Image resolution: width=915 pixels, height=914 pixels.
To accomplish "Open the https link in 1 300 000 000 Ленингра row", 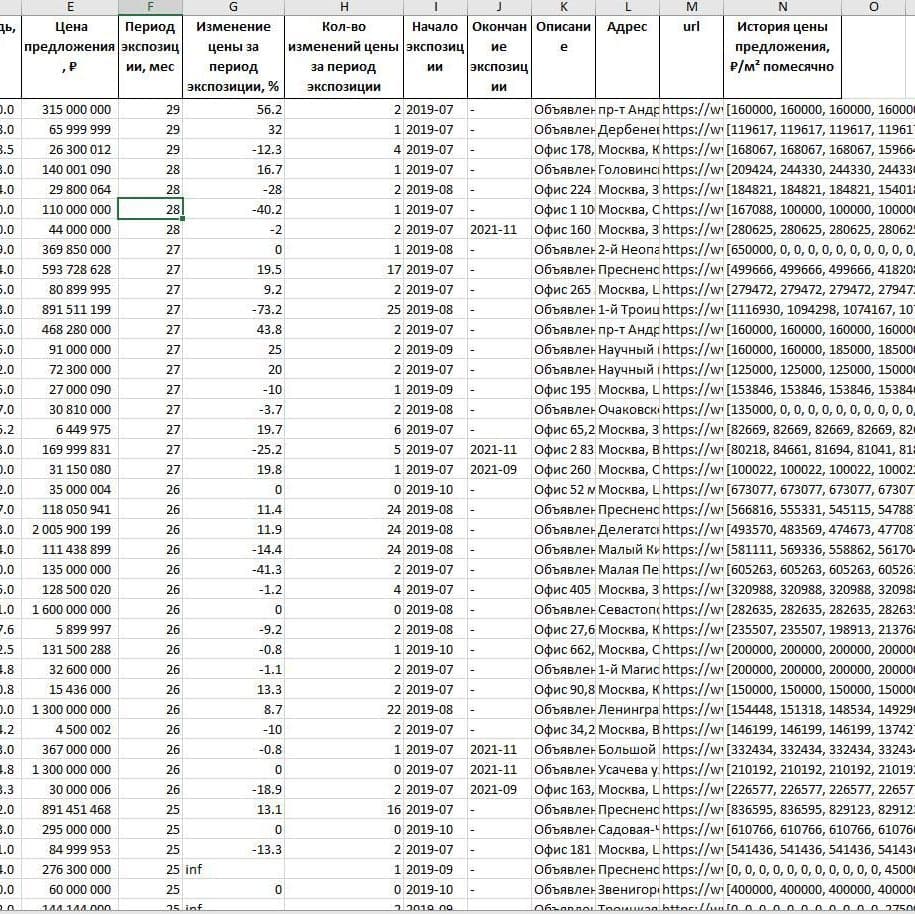I will point(692,709).
